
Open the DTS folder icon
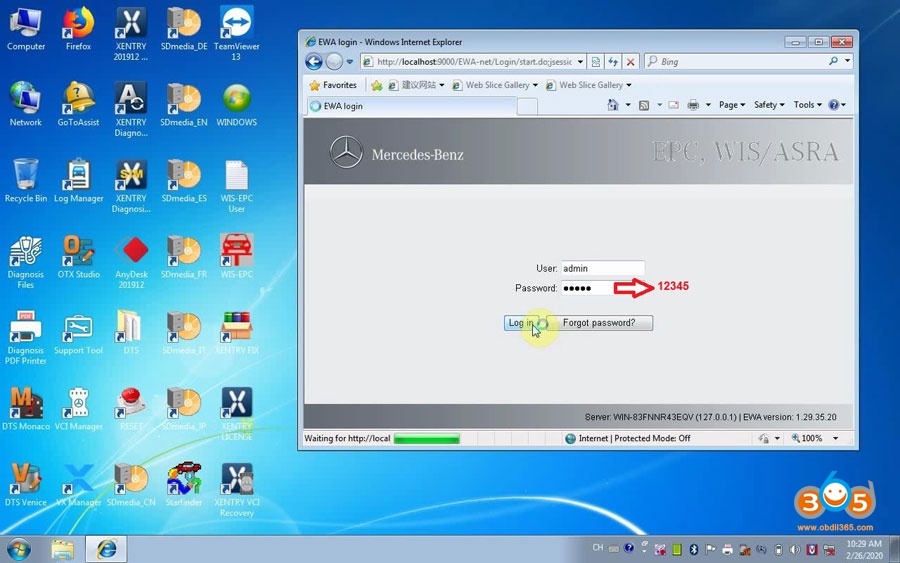[131, 333]
